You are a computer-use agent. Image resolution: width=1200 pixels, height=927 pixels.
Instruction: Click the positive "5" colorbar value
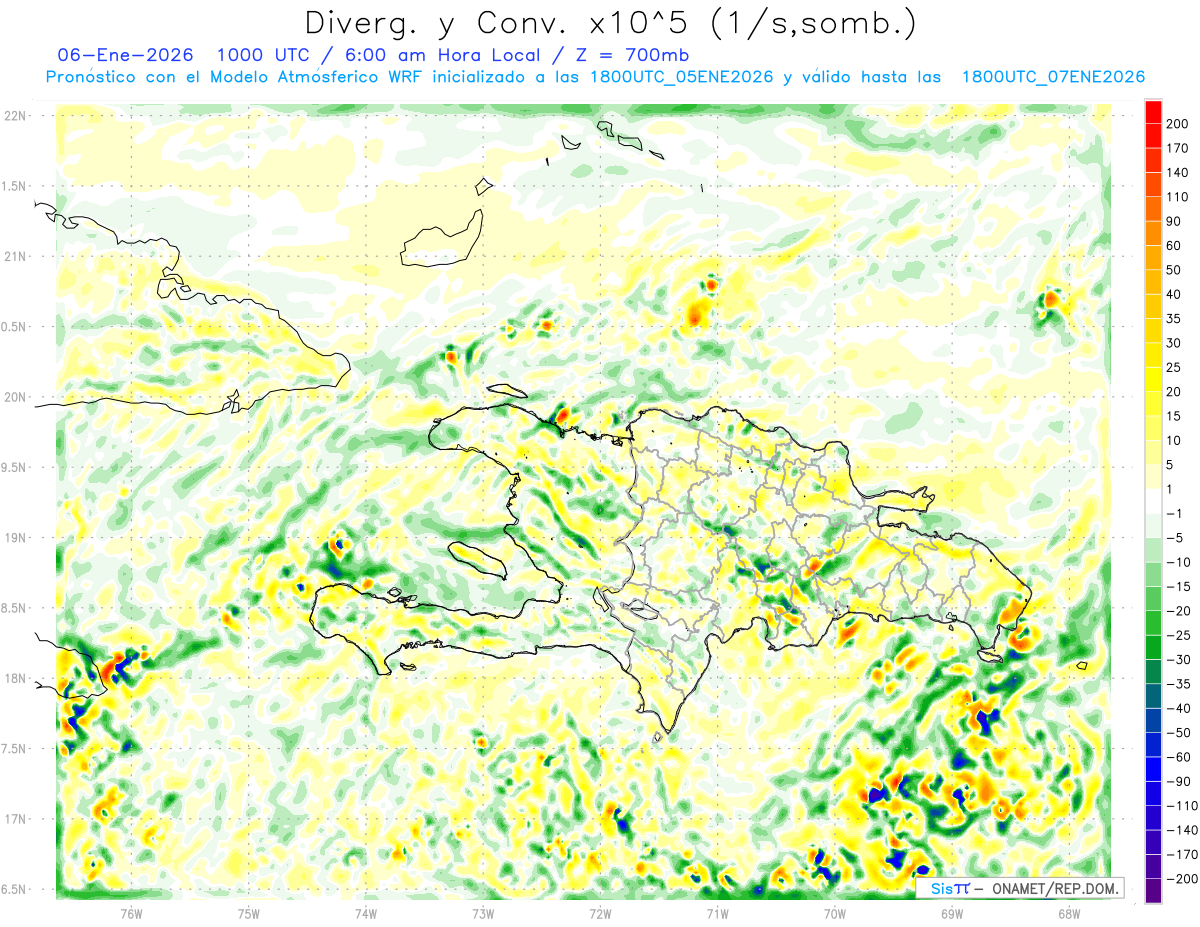pyautogui.click(x=1170, y=465)
